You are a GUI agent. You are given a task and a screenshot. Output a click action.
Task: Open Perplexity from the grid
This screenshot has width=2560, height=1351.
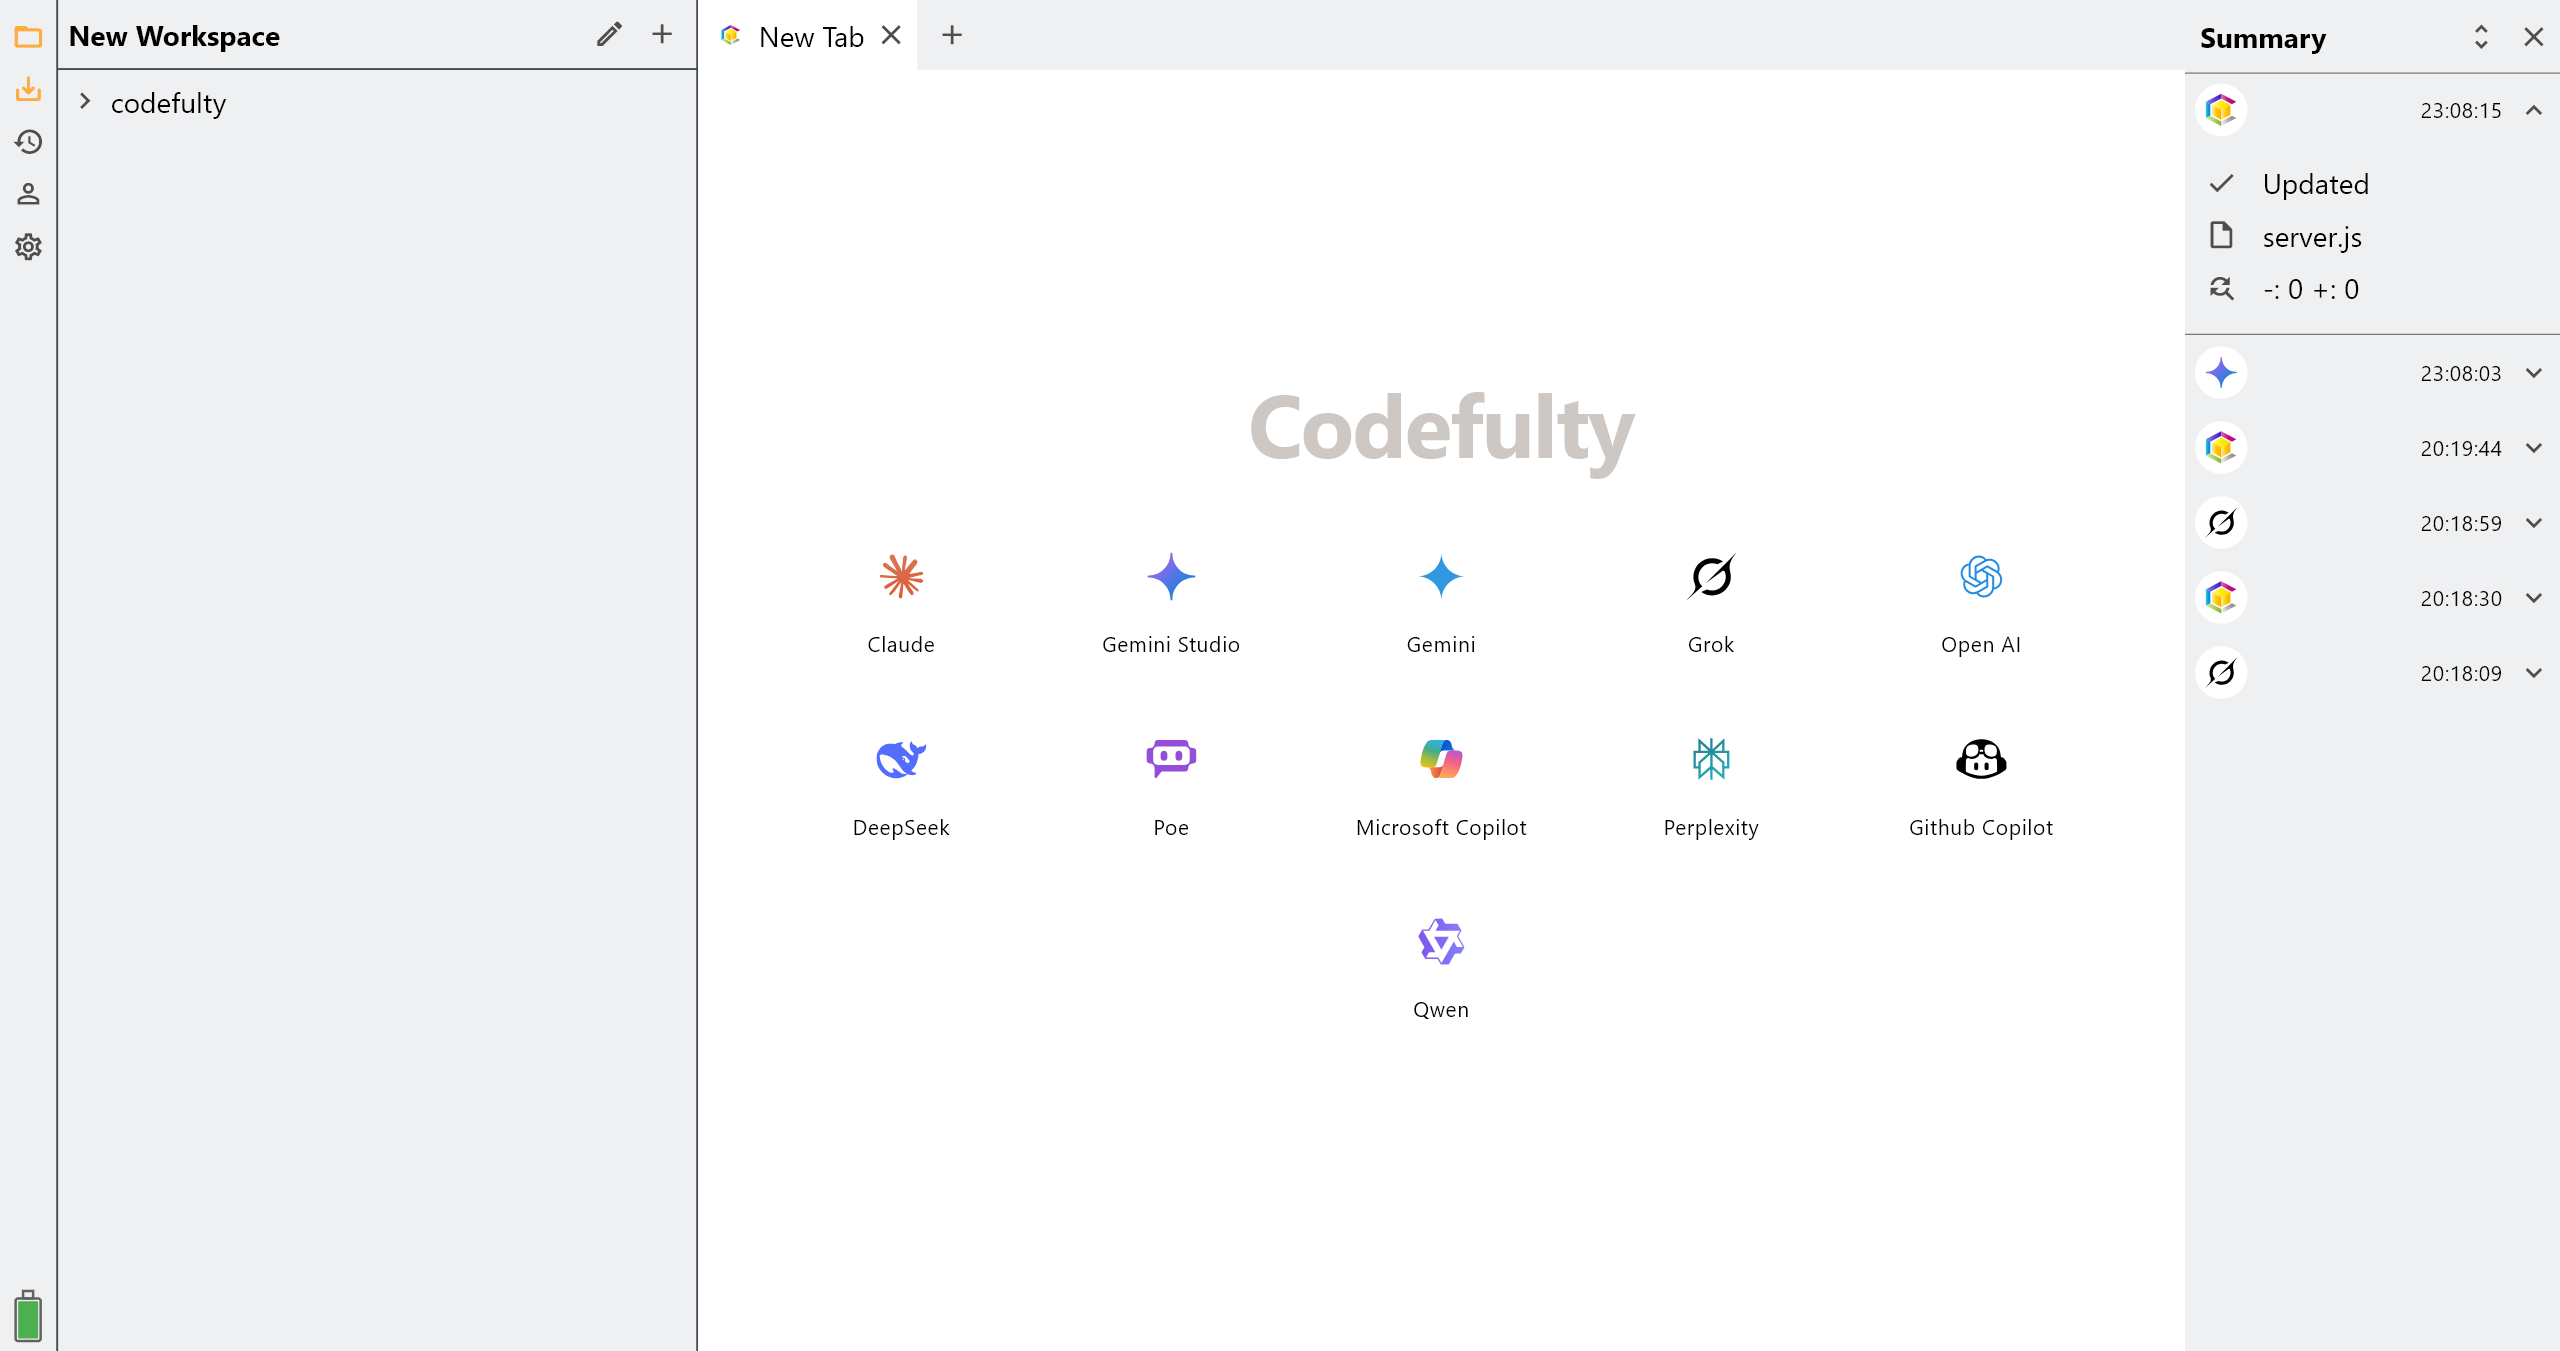(x=1710, y=759)
